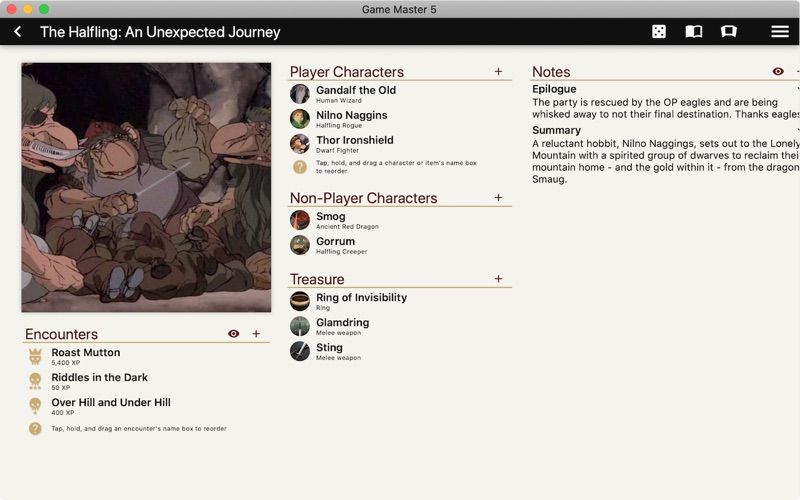This screenshot has height=500, width=800.
Task: Click the Summary note body text
Action: point(666,161)
